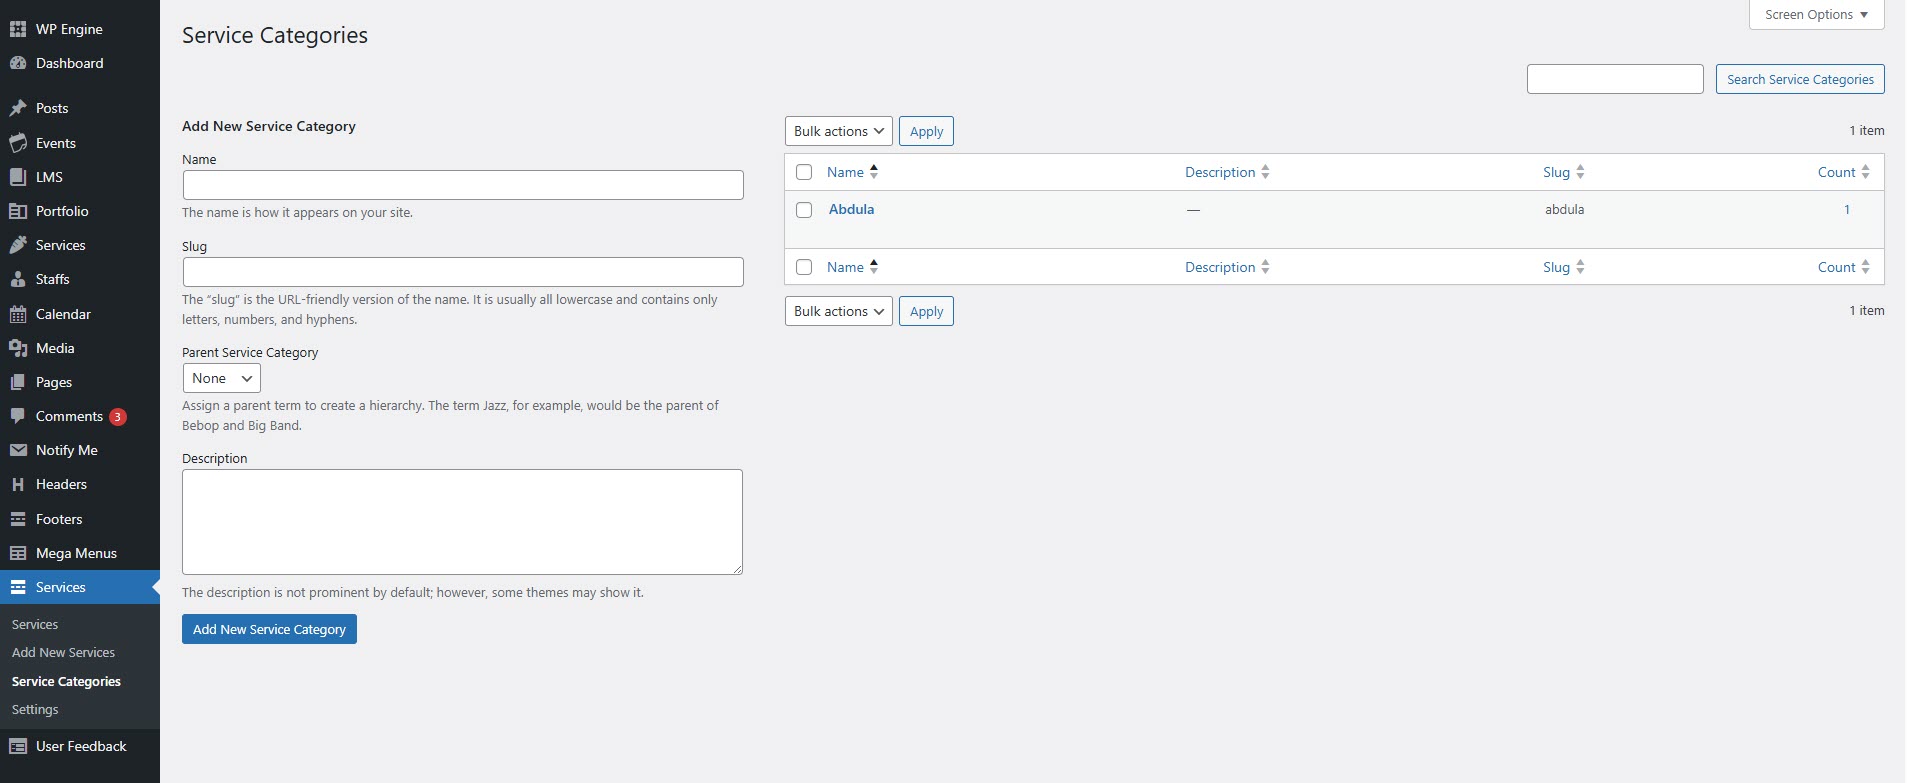Viewport: 1907px width, 783px height.
Task: Go to Settings in Services submenu
Action: 35,709
